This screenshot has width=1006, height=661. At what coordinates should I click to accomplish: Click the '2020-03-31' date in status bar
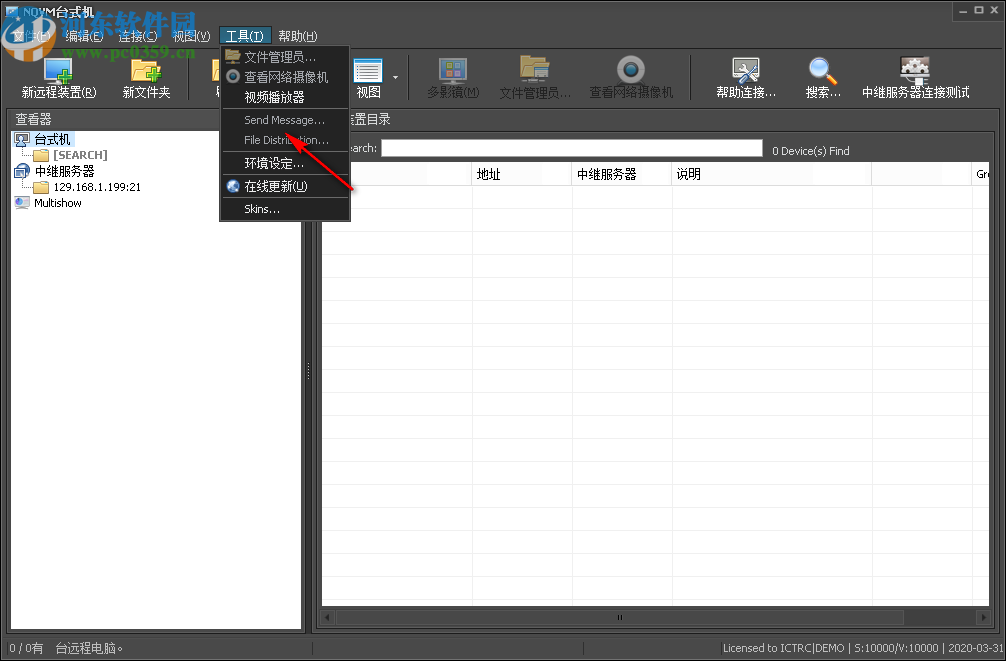975,648
